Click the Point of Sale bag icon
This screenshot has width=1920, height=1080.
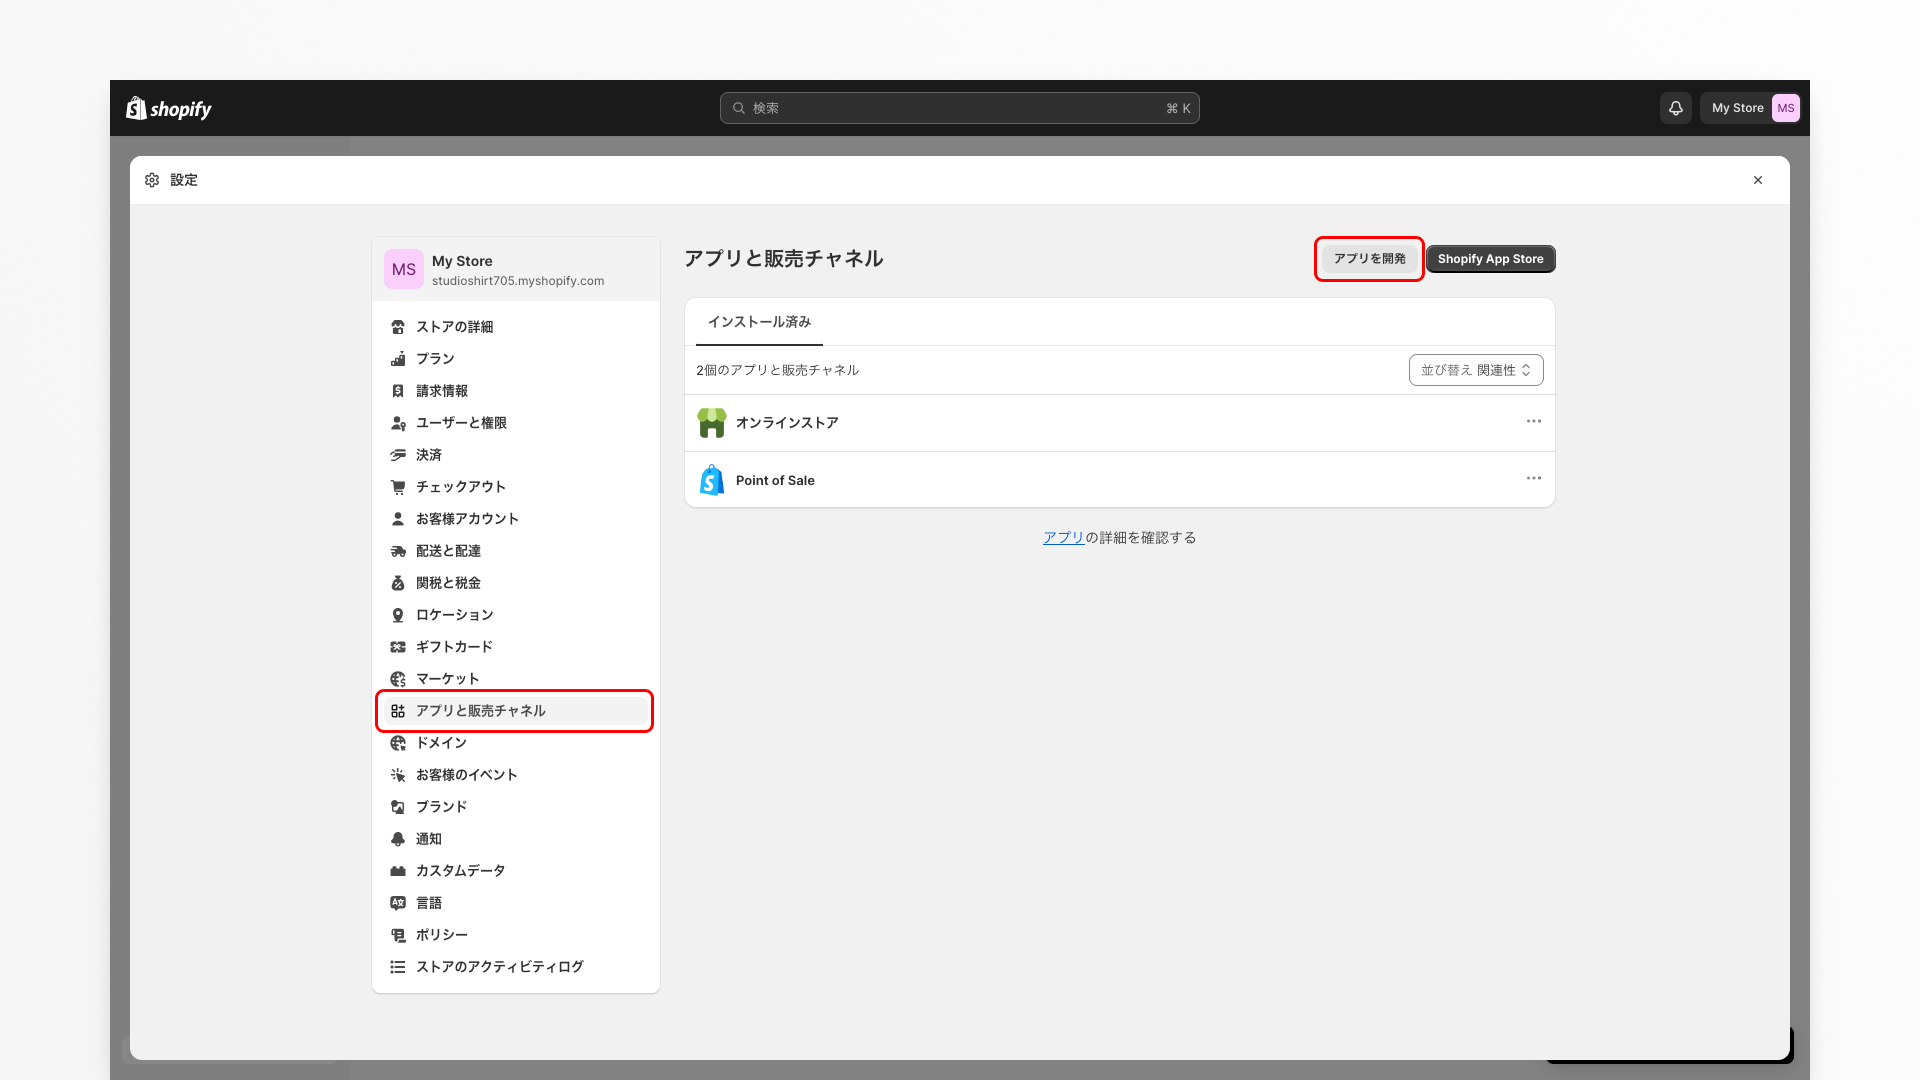712,480
